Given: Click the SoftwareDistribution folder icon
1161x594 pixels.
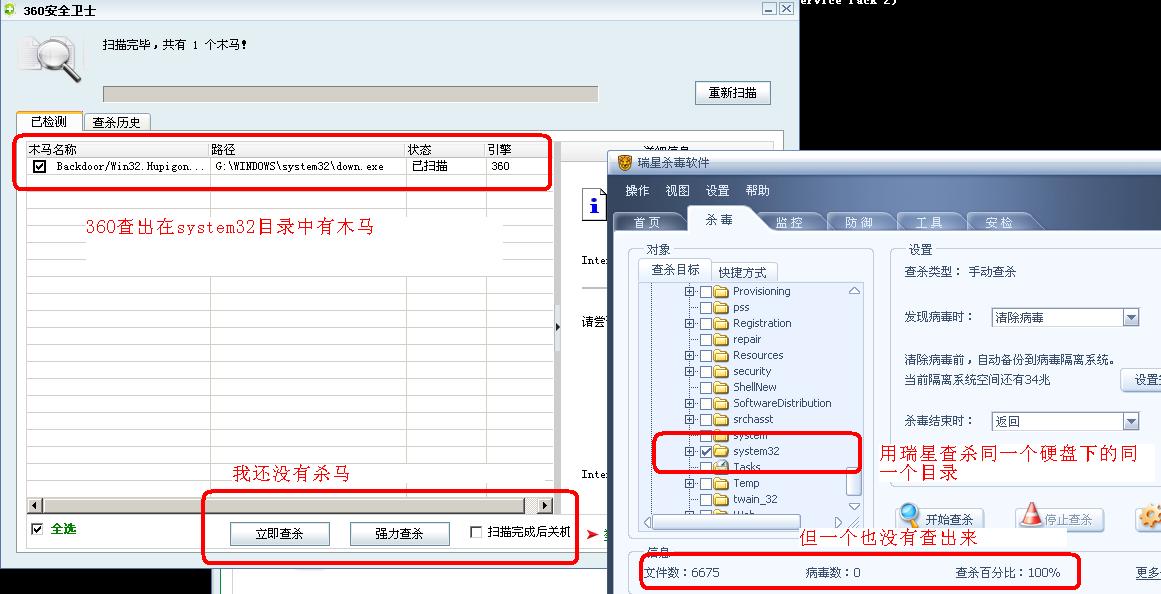Looking at the screenshot, I should click(x=721, y=404).
